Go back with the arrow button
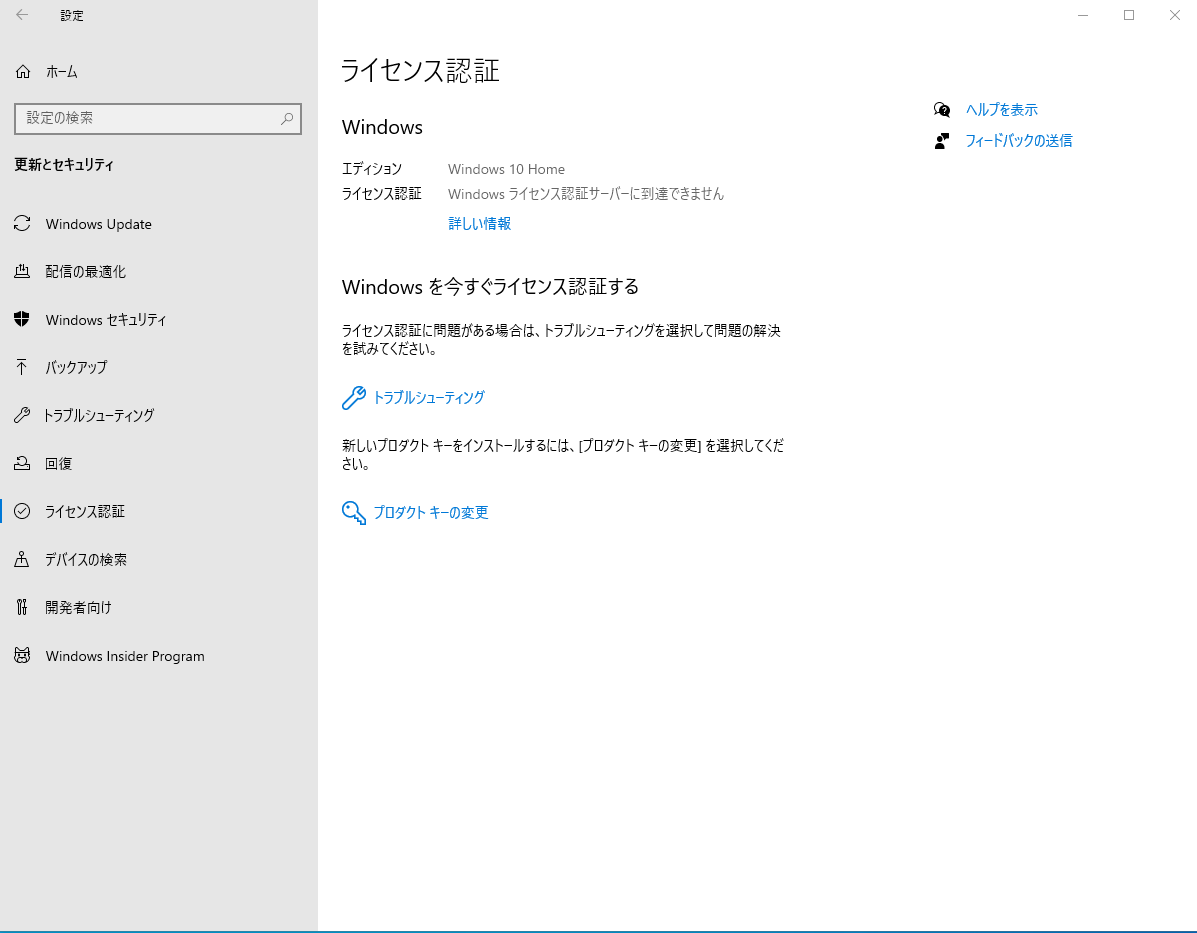The height and width of the screenshot is (933, 1197). [22, 15]
